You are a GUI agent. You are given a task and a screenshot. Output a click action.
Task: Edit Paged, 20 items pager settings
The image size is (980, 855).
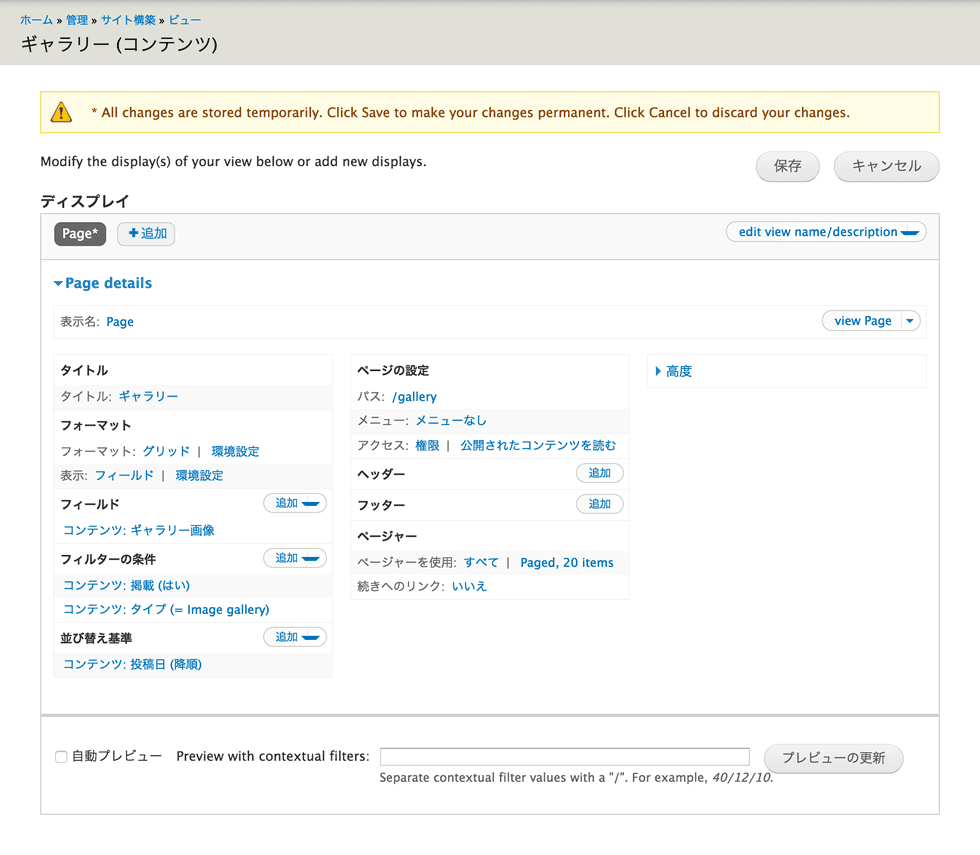567,562
